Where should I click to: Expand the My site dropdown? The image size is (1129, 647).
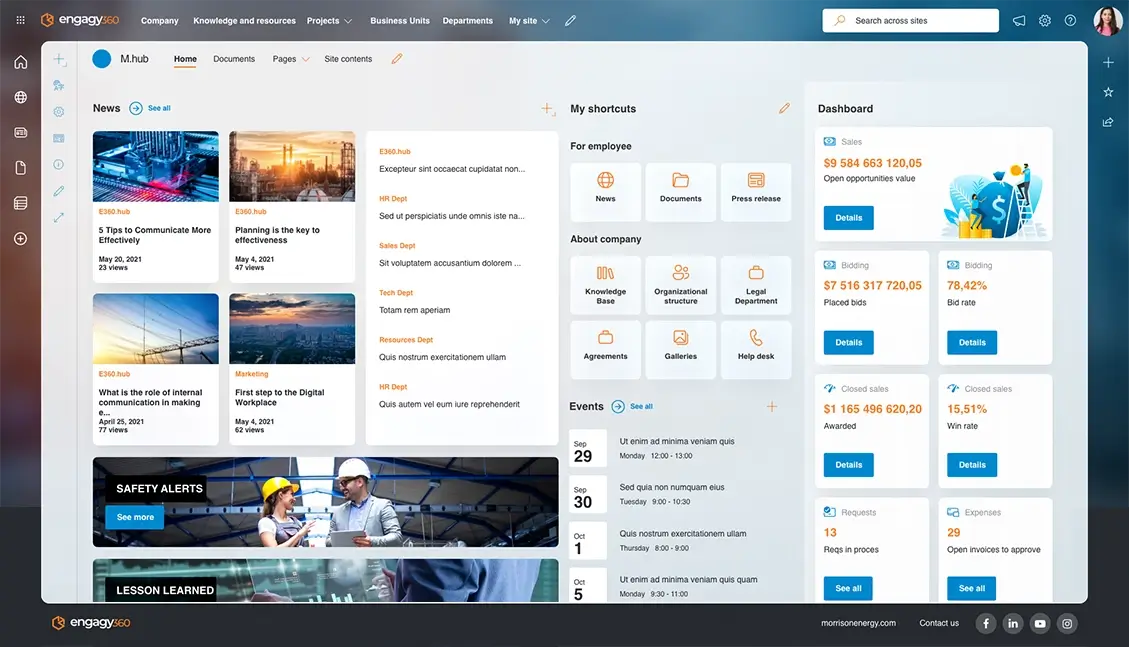pyautogui.click(x=529, y=21)
